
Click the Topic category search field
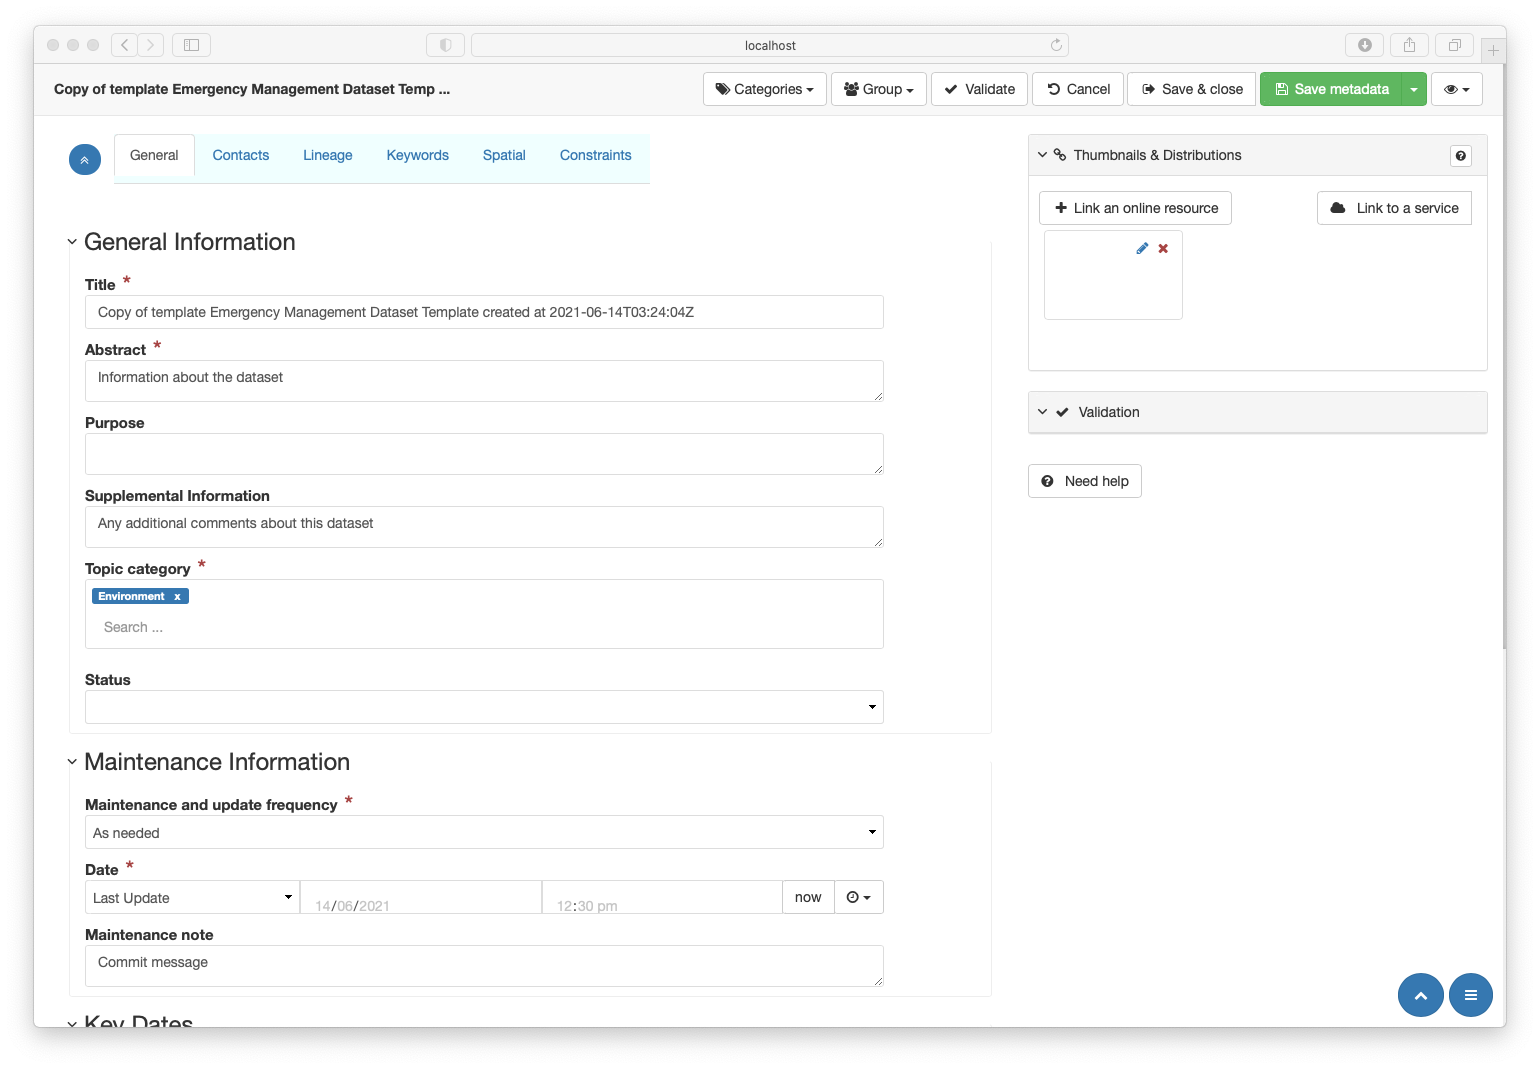point(484,627)
